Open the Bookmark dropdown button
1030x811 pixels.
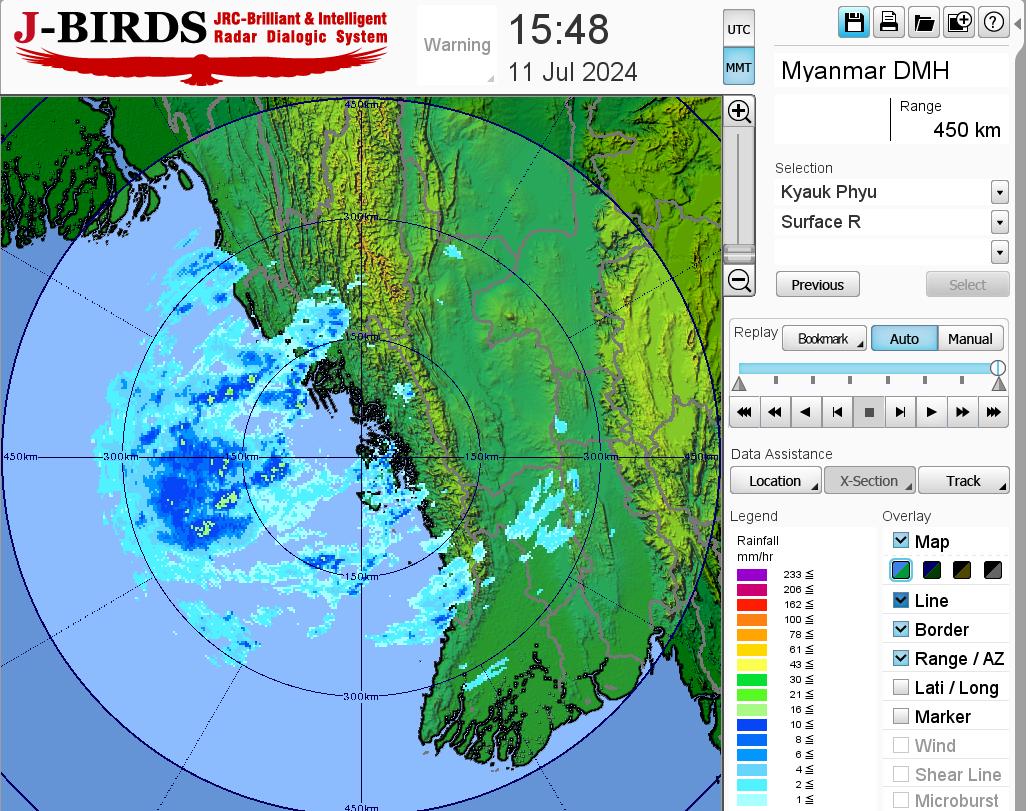click(824, 339)
